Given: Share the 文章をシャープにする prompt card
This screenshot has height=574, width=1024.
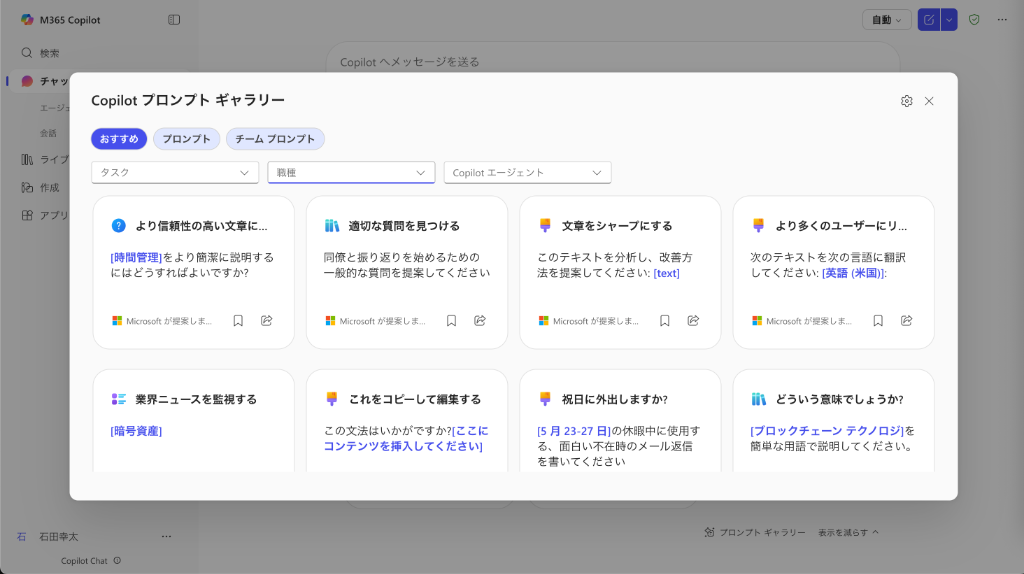Looking at the screenshot, I should pyautogui.click(x=693, y=321).
